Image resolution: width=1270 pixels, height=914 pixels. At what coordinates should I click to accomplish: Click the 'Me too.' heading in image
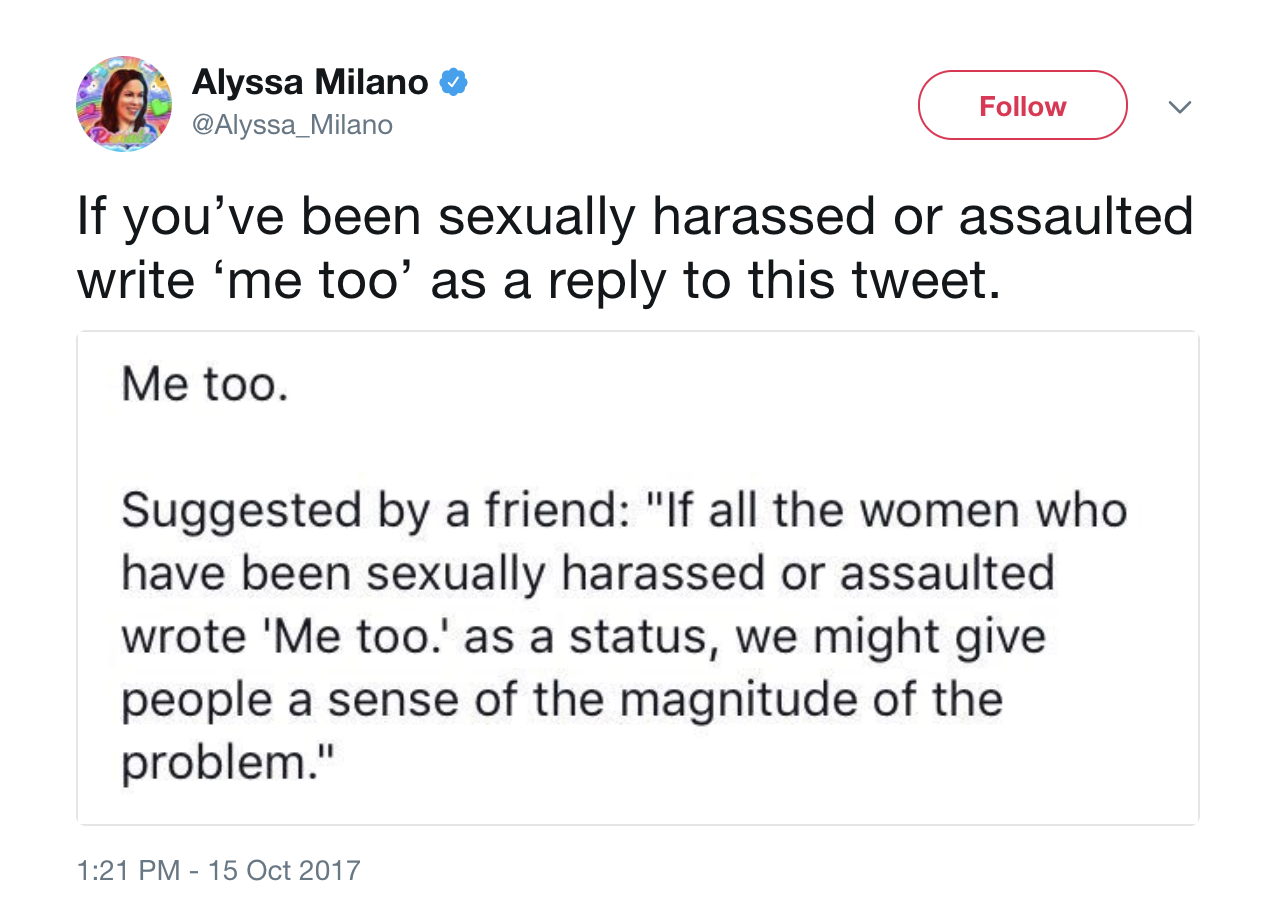click(204, 384)
